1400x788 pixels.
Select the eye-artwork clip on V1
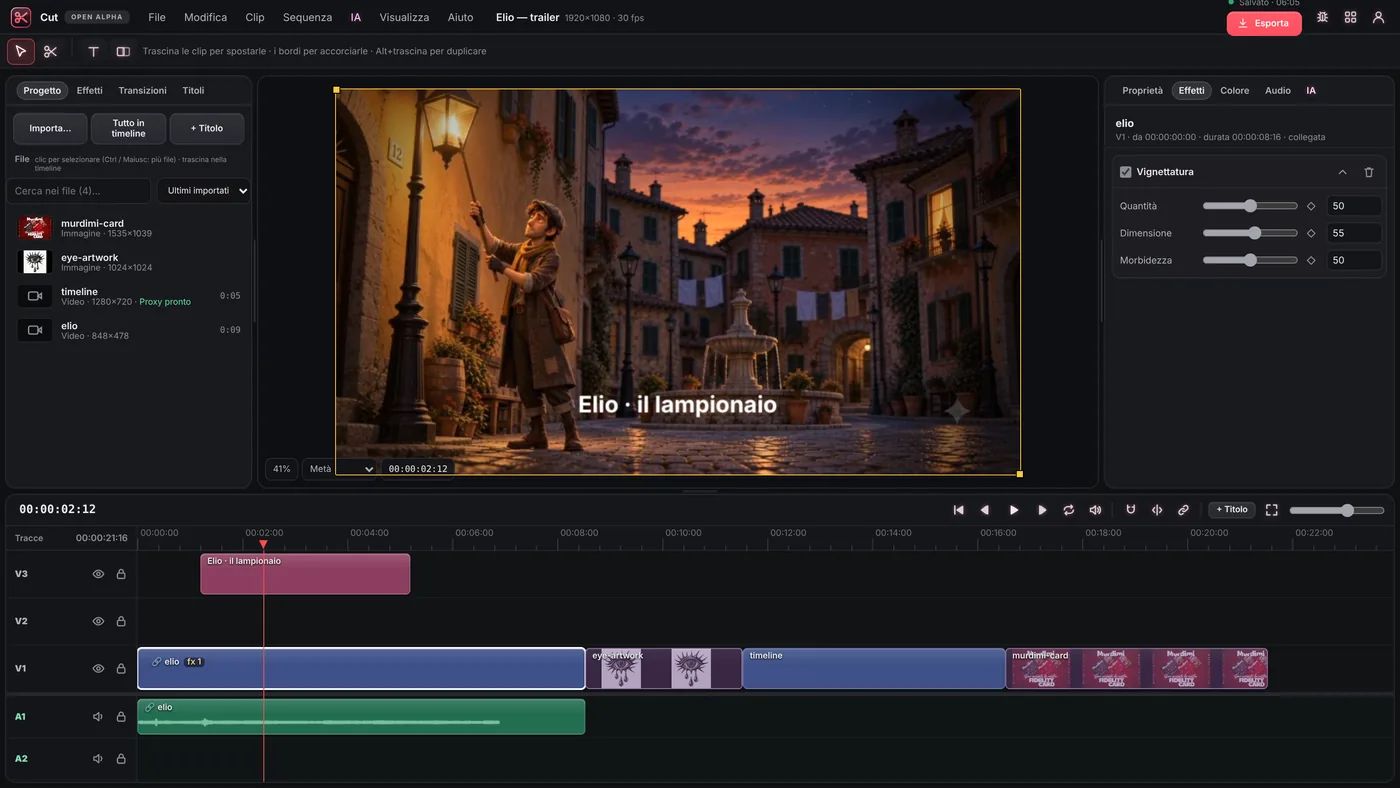(x=664, y=668)
